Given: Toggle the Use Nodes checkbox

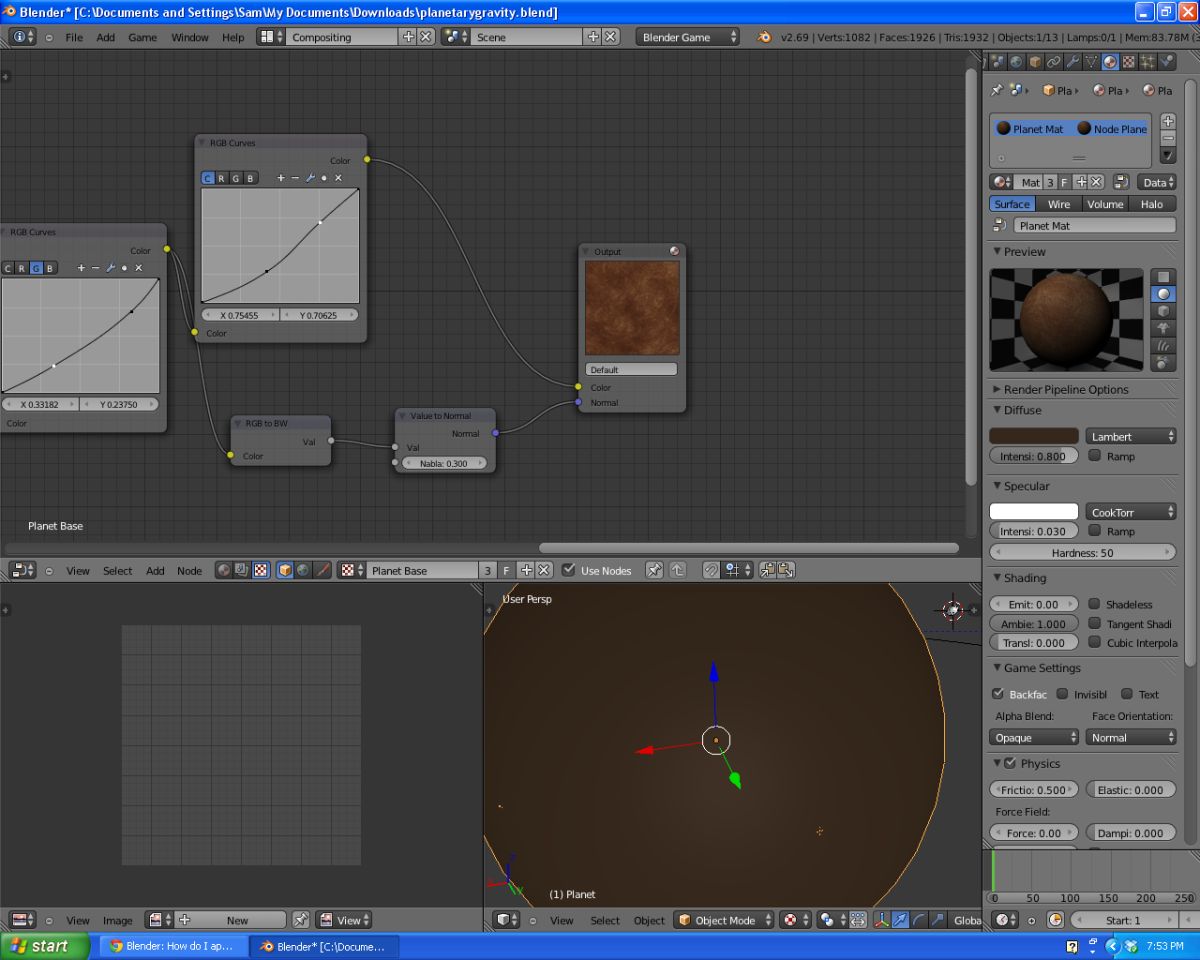Looking at the screenshot, I should point(569,570).
